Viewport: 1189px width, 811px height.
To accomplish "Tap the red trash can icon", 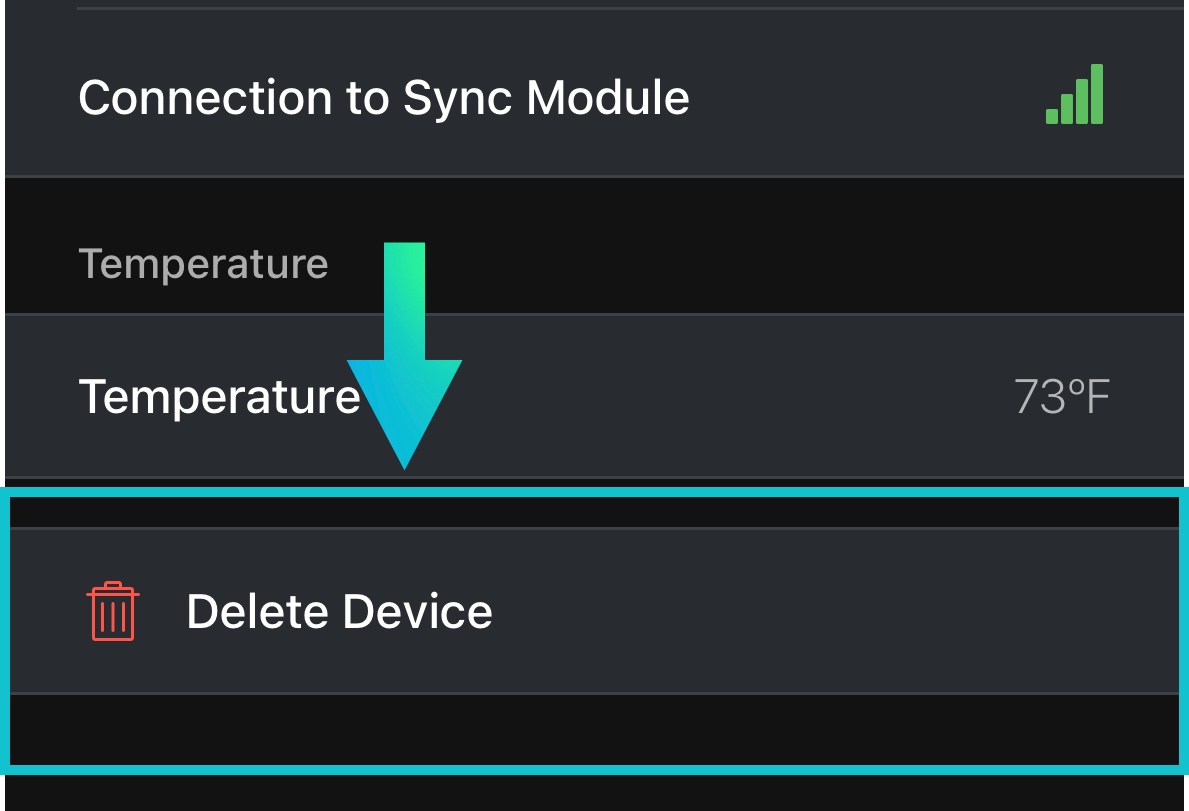I will [x=112, y=611].
